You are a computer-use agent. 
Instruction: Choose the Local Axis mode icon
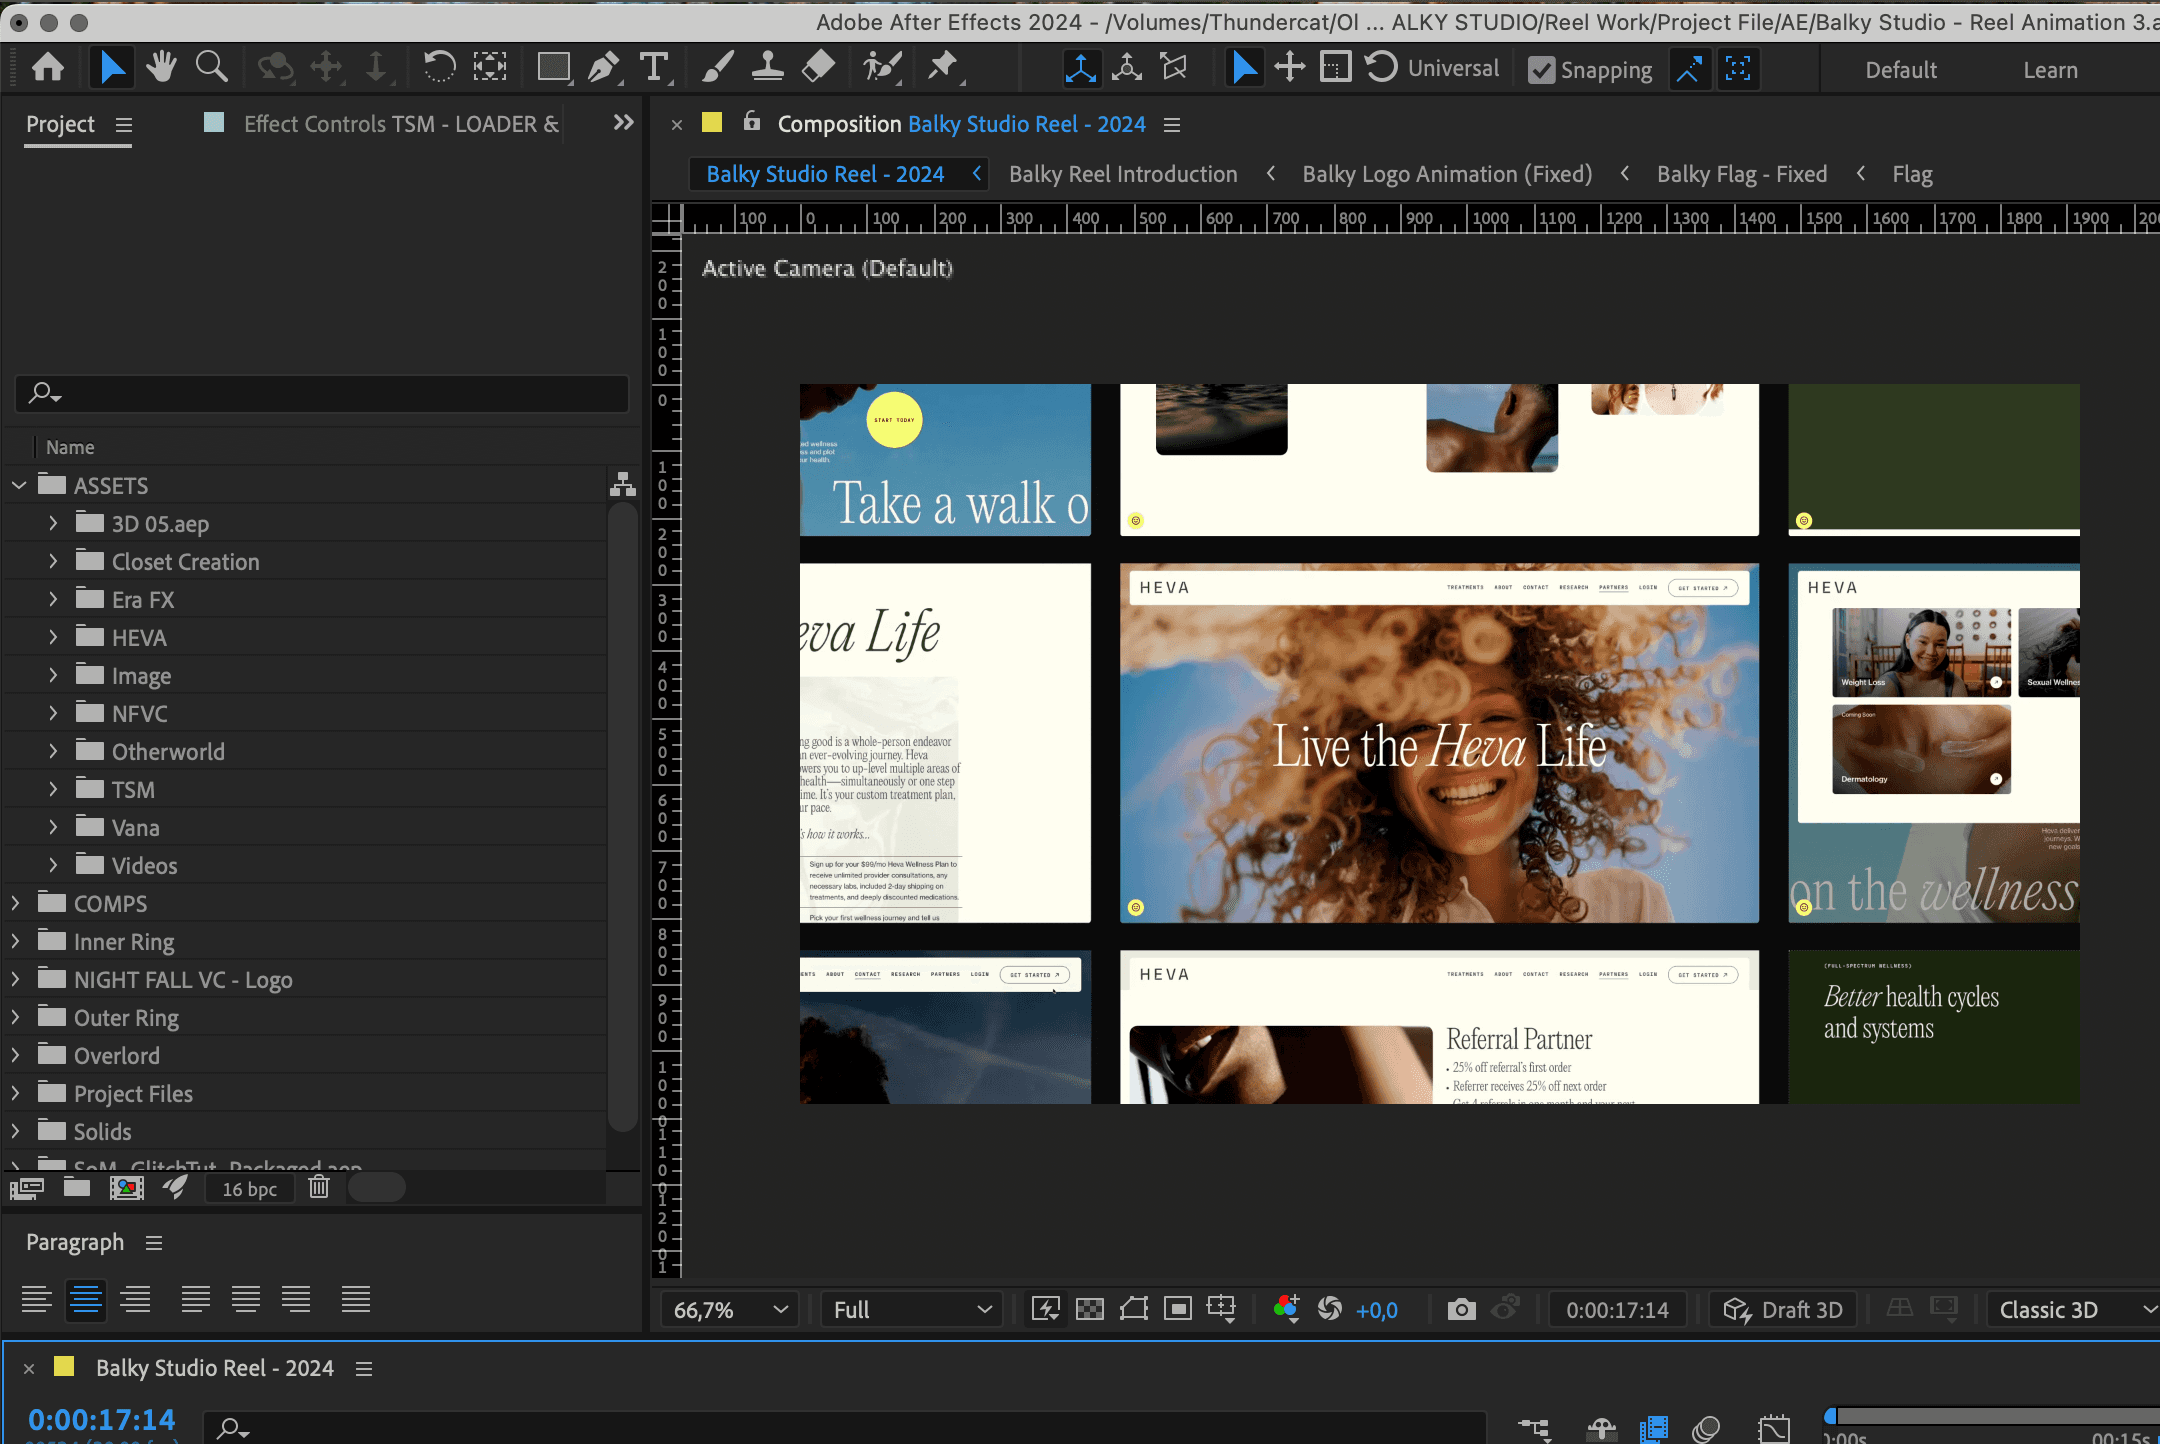point(1080,69)
